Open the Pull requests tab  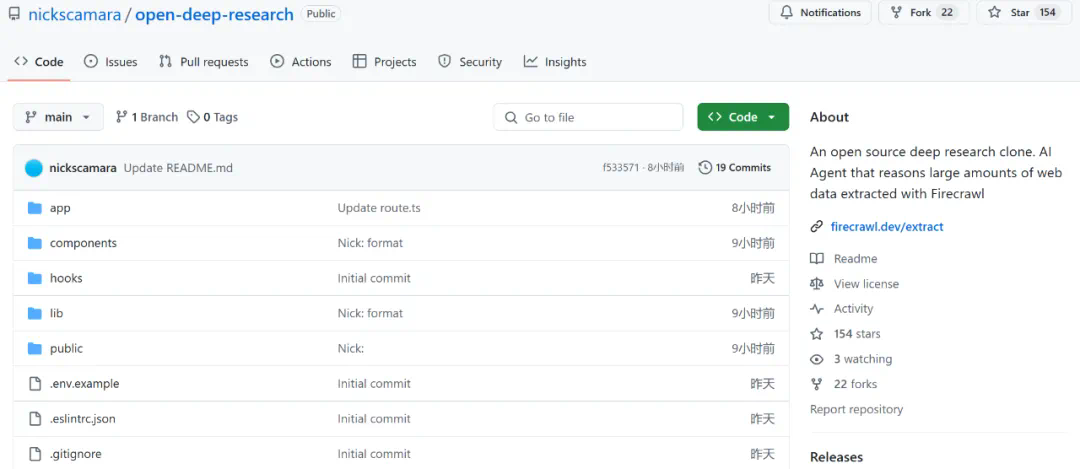(x=203, y=62)
